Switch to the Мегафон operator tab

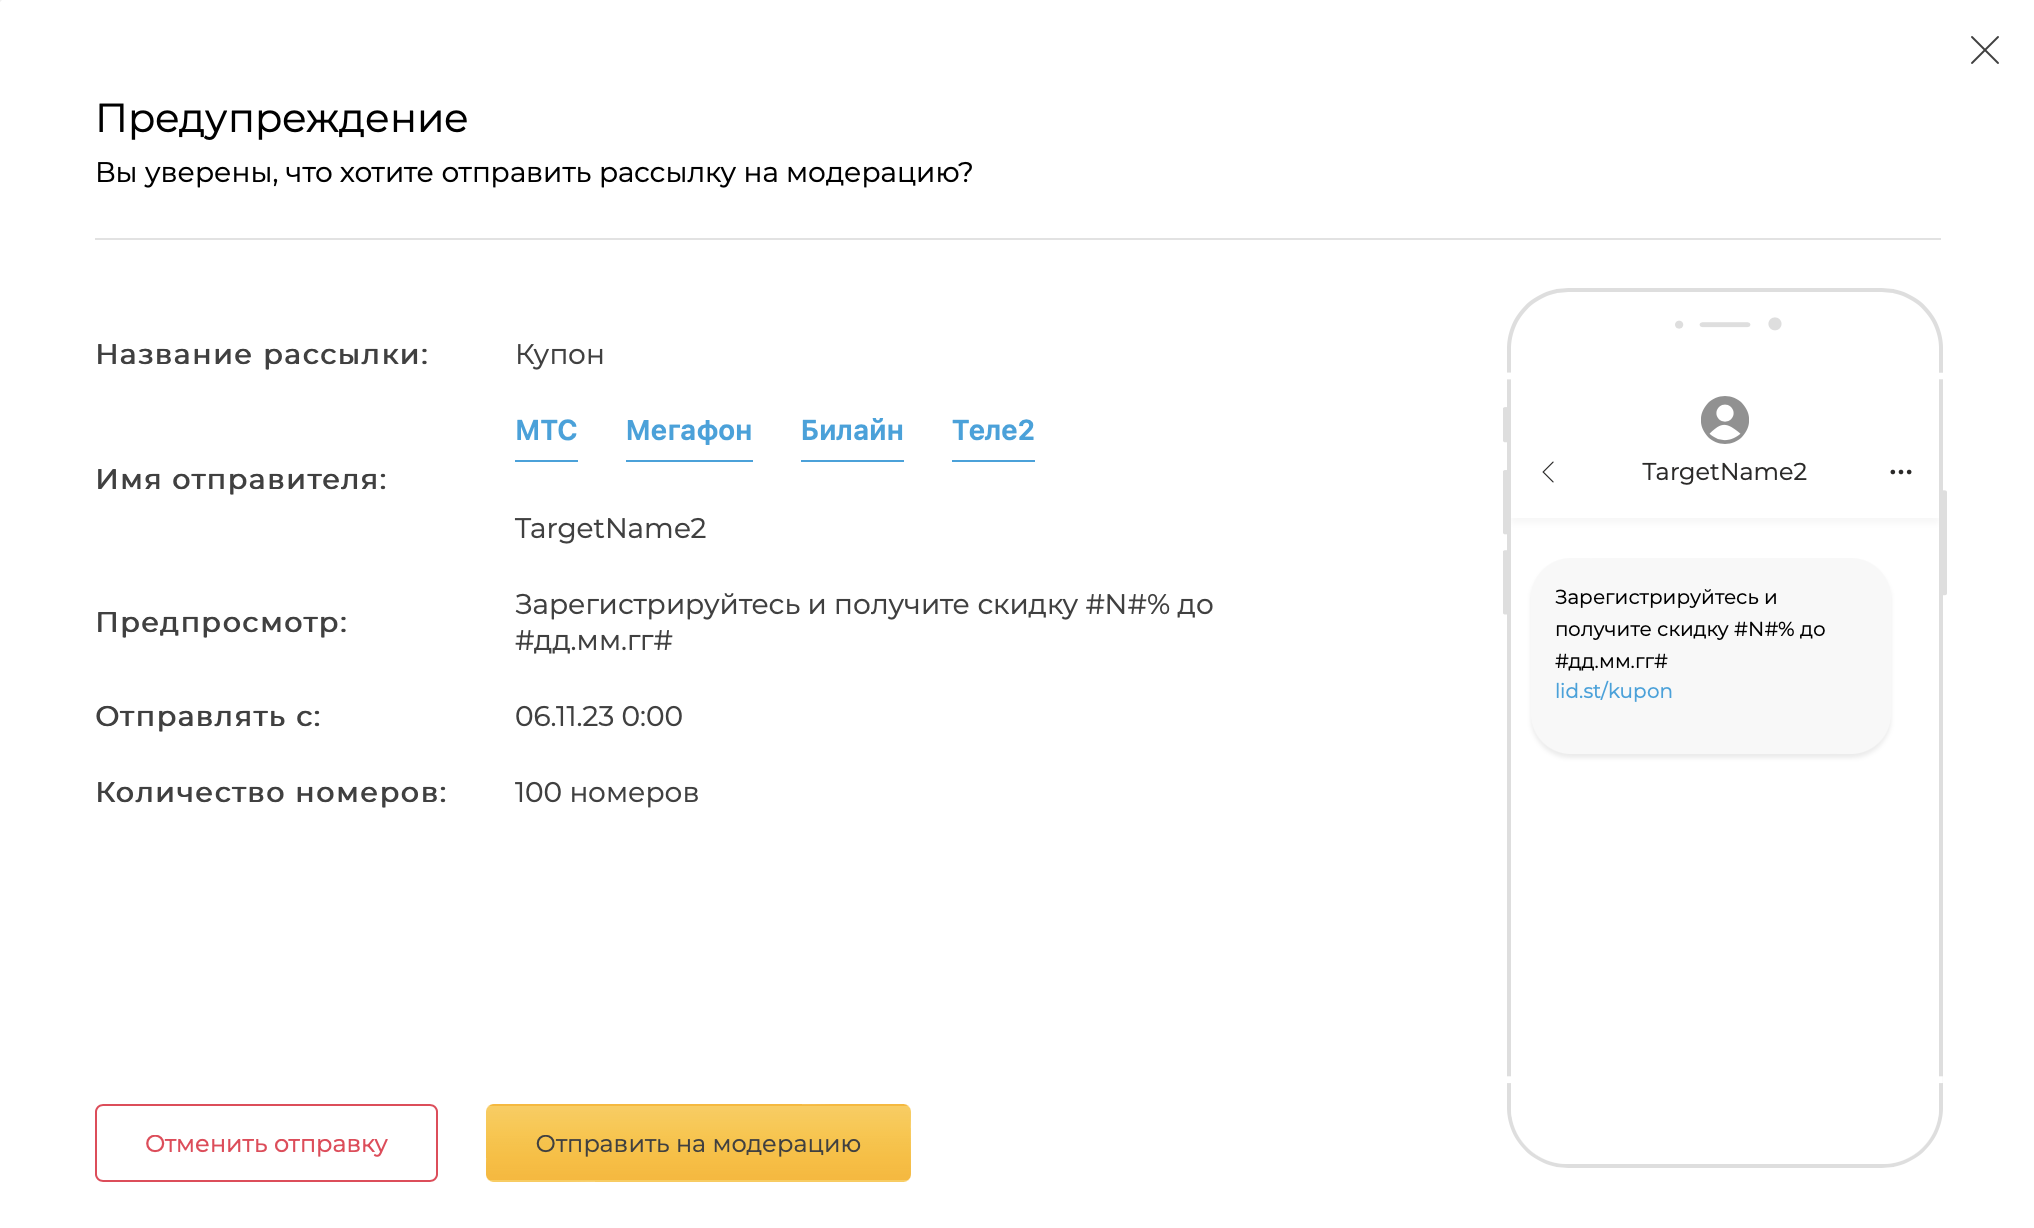click(x=689, y=430)
